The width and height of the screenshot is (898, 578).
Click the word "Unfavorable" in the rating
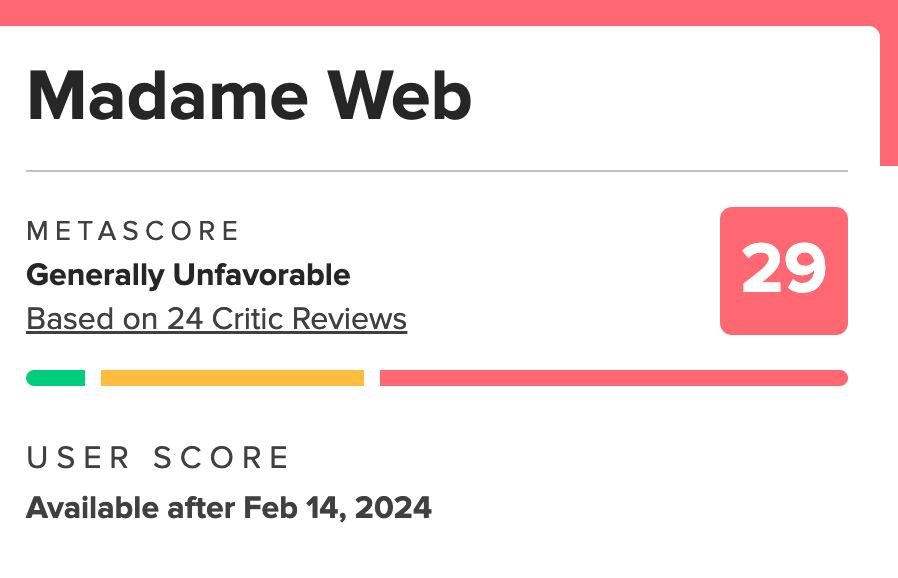262,274
